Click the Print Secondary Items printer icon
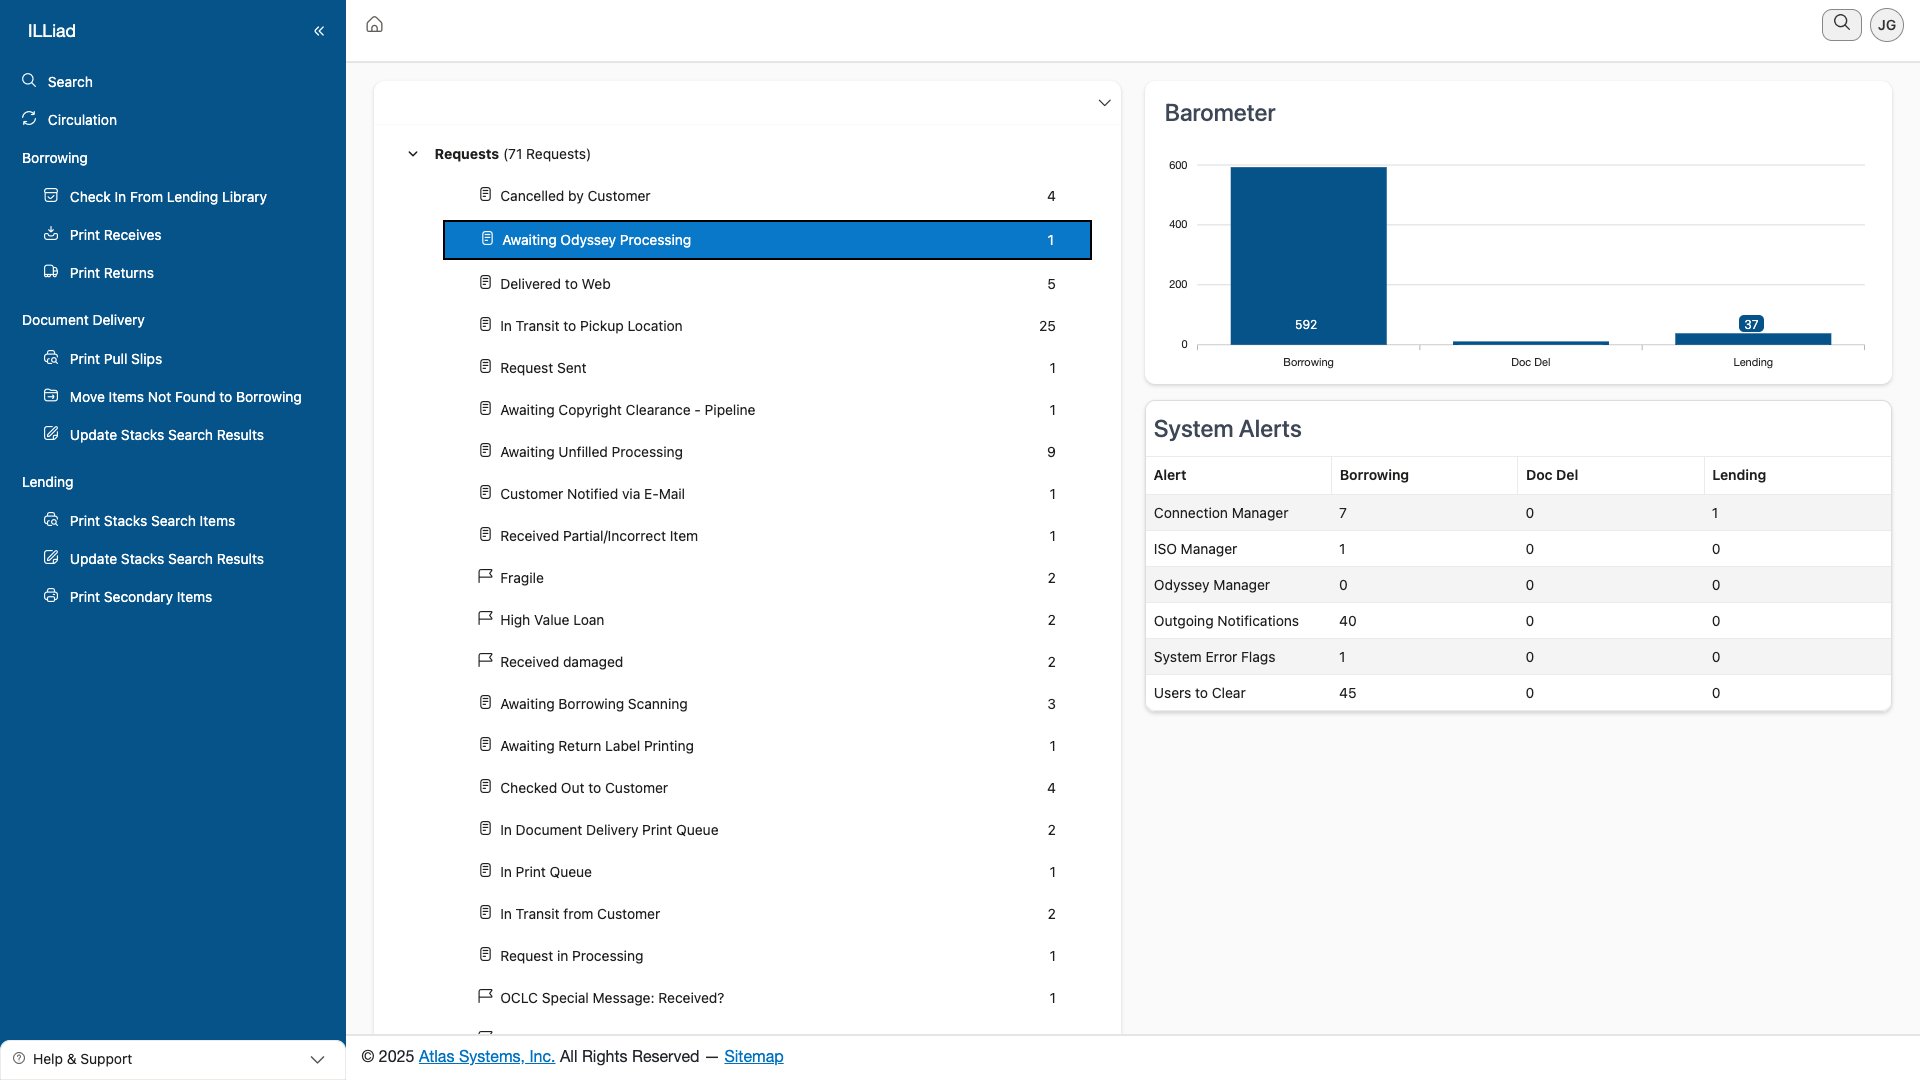 (51, 596)
